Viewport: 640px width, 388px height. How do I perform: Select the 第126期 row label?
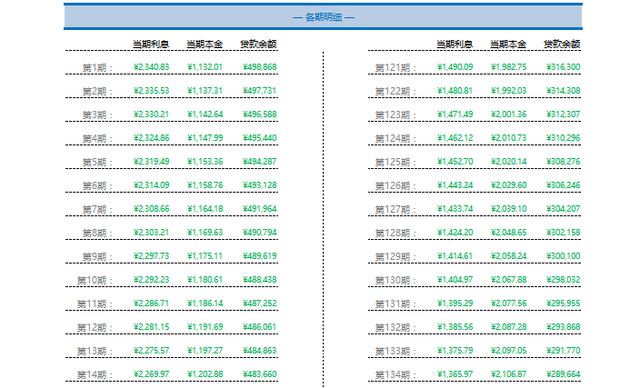coord(396,186)
